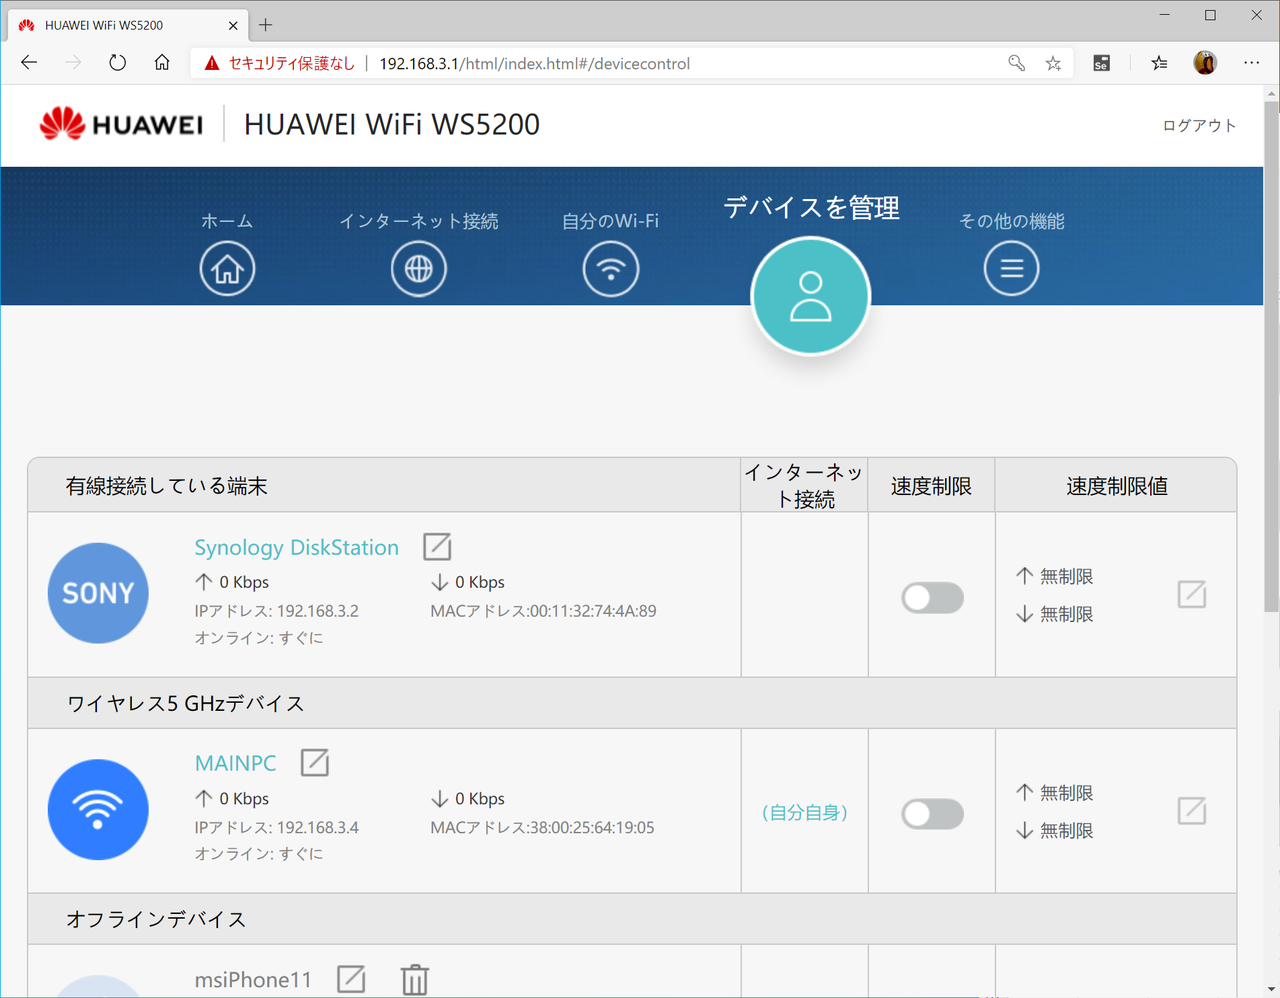The image size is (1280, 998).
Task: Enable speed limit for Synology DiskStation
Action: coord(932,598)
